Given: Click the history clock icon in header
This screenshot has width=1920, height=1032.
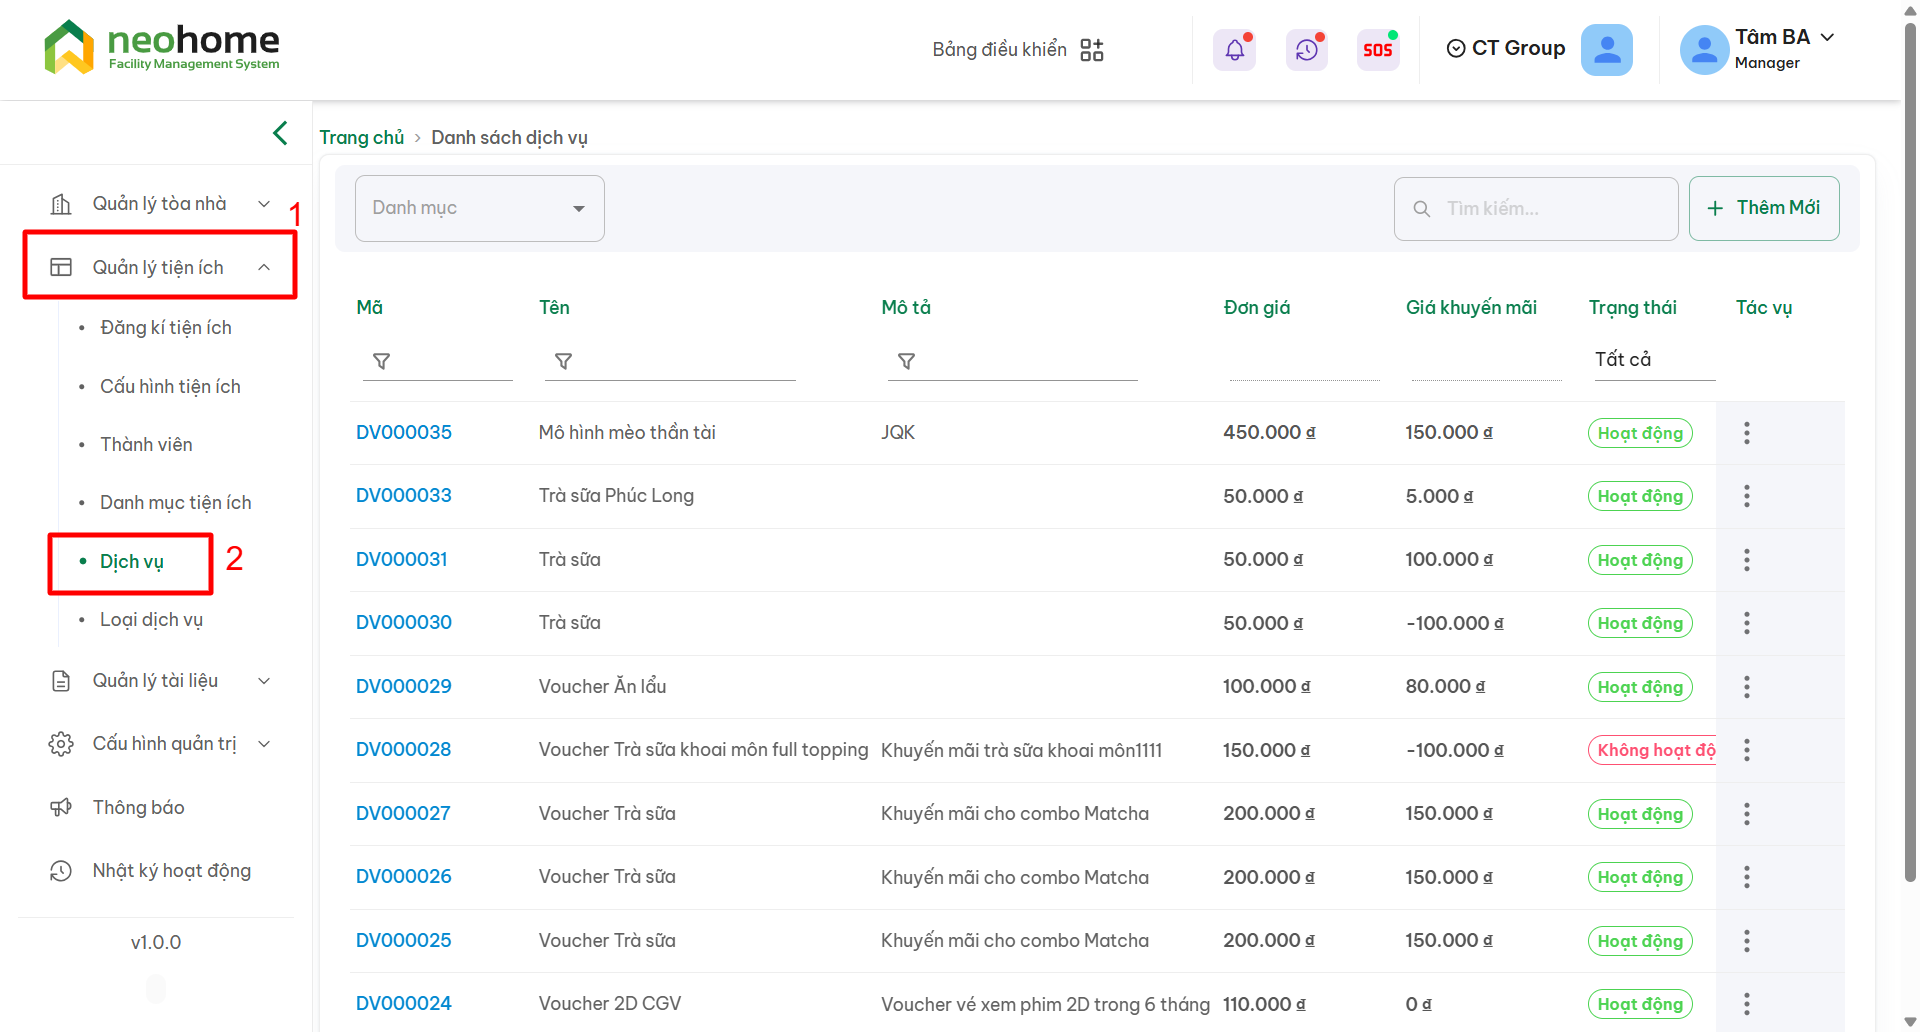Looking at the screenshot, I should (1306, 50).
